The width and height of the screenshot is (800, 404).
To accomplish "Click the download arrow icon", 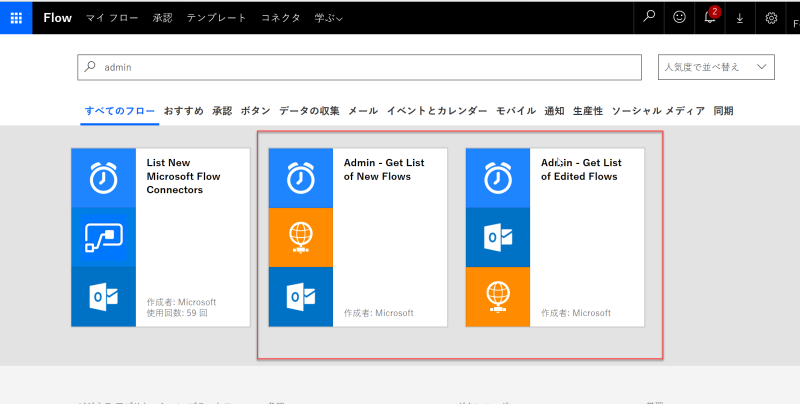I will (x=739, y=18).
